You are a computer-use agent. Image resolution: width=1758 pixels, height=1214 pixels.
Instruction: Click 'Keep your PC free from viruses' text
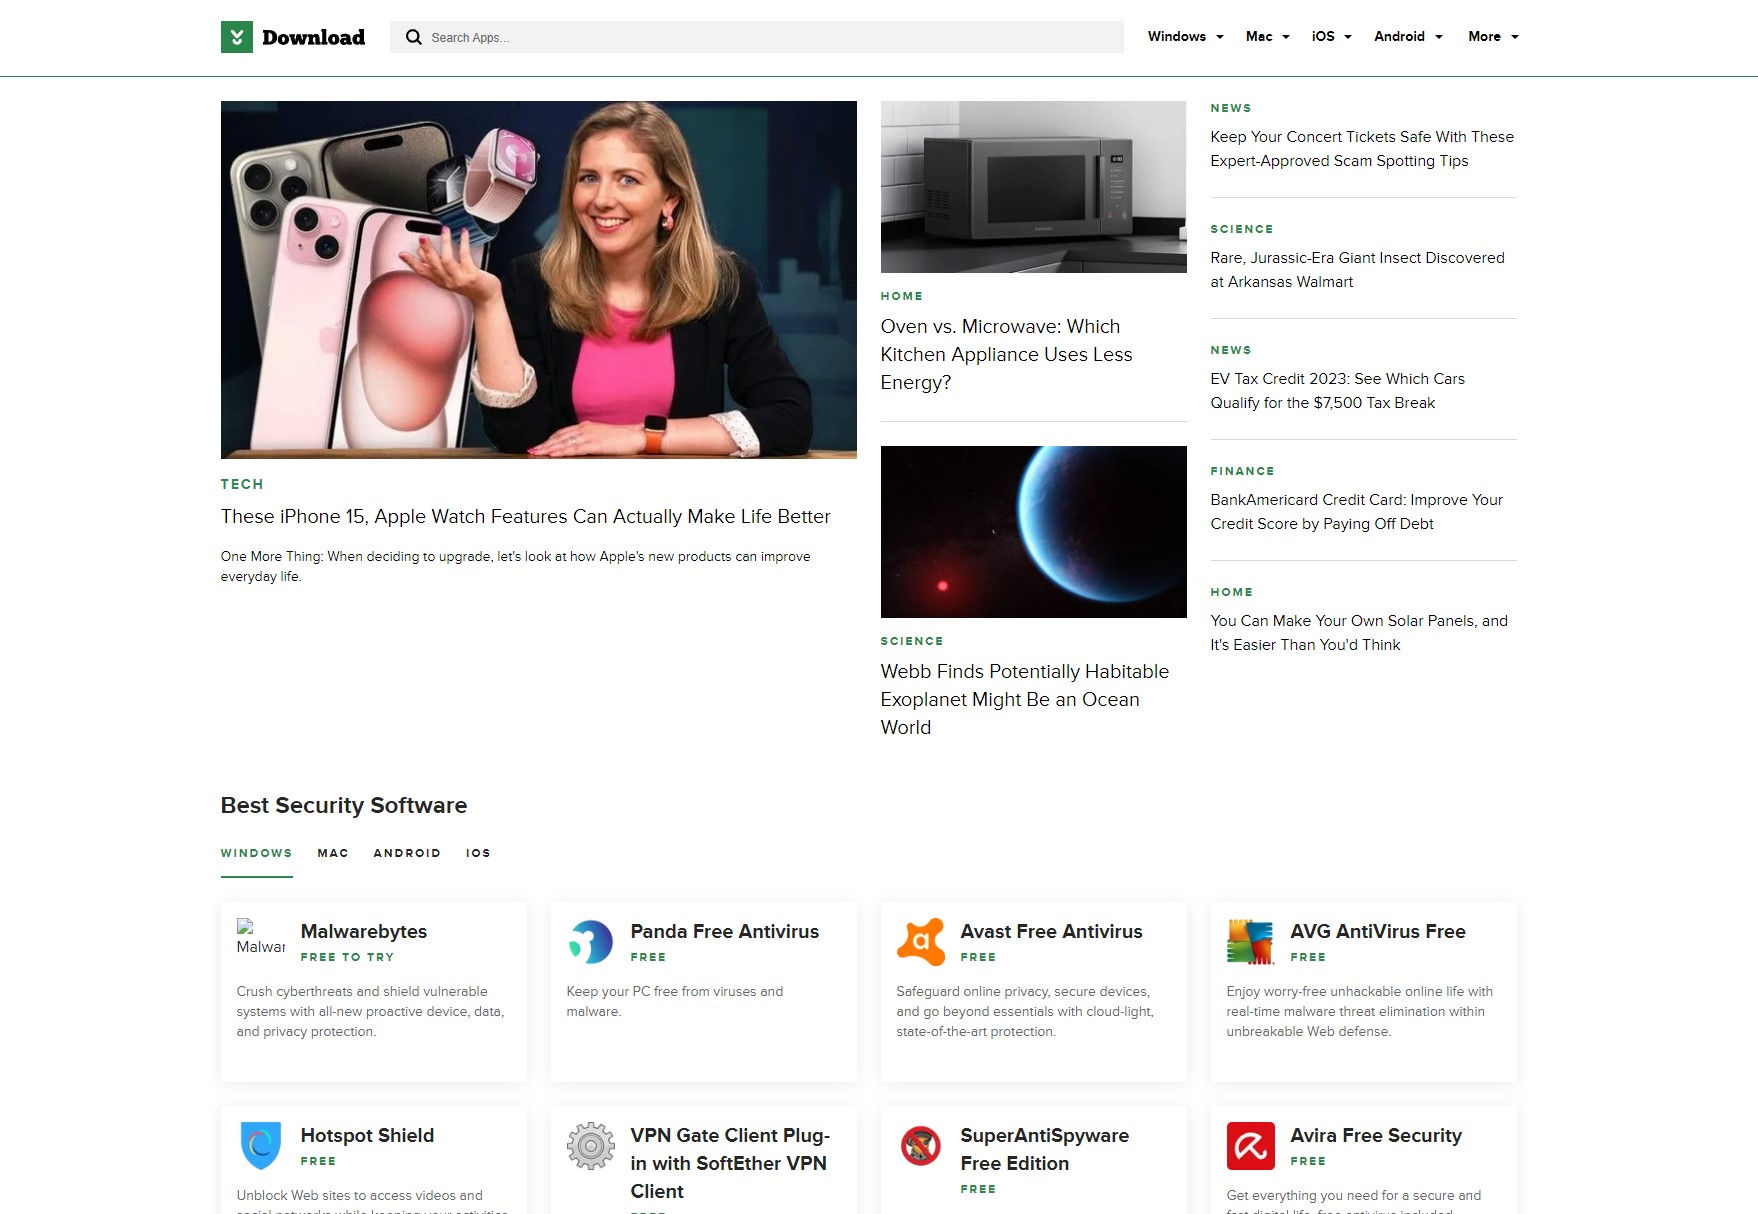675,1001
